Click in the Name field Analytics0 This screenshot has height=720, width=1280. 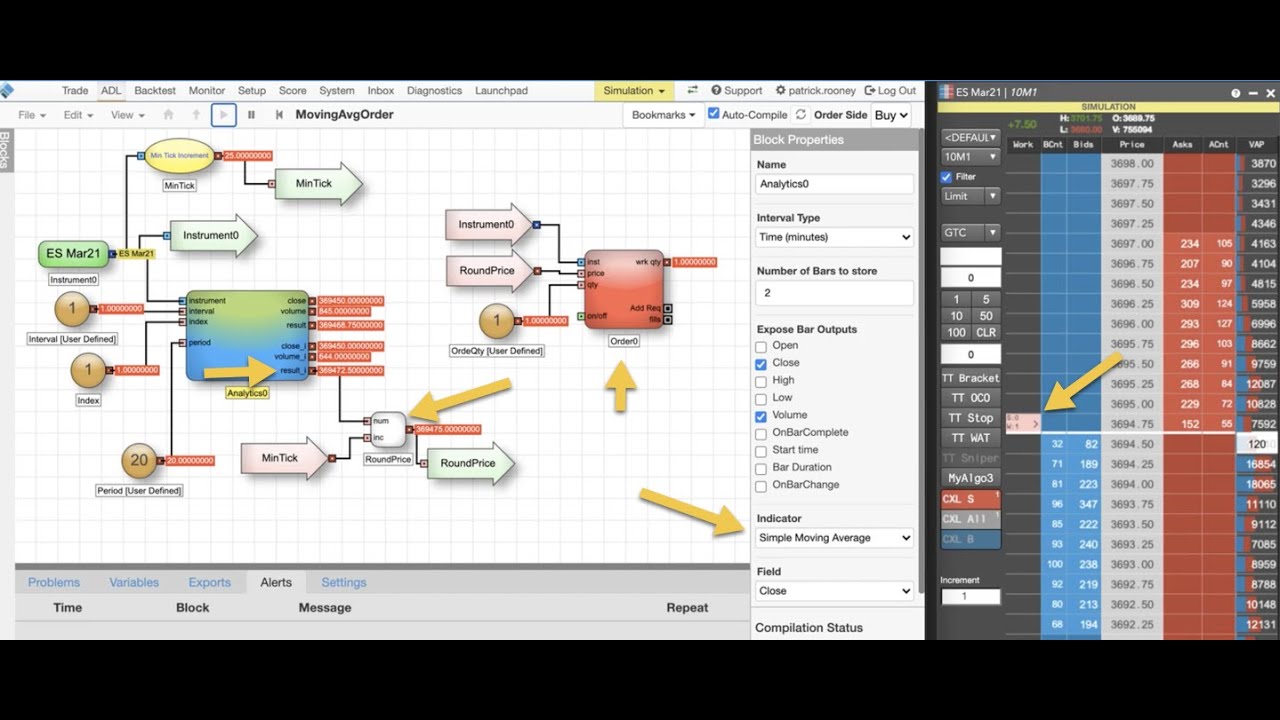point(835,184)
